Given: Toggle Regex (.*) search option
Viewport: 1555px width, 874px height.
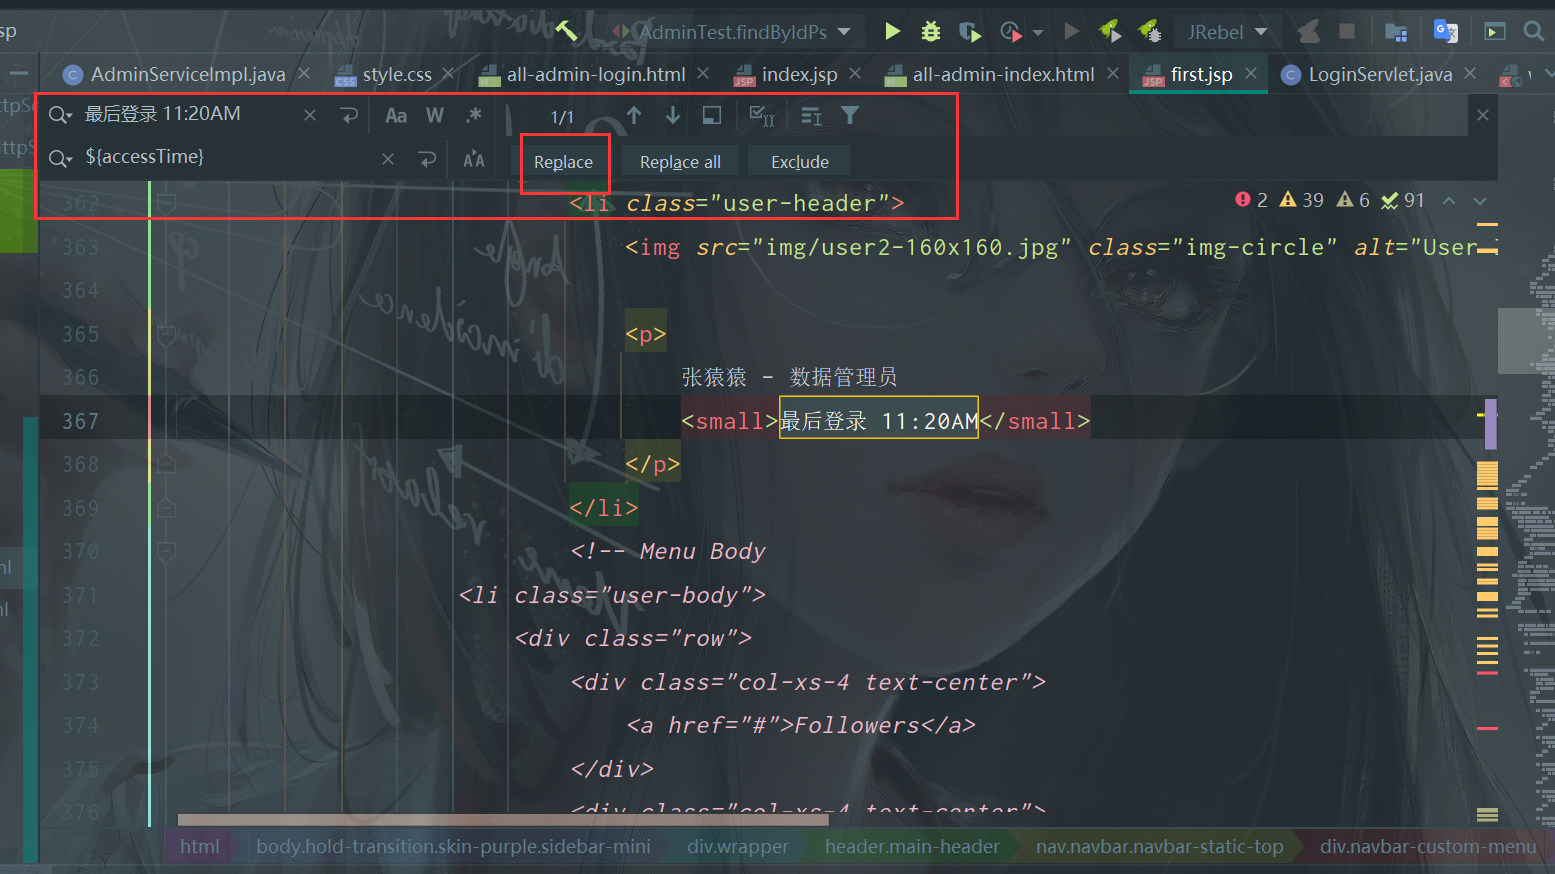Looking at the screenshot, I should [x=474, y=115].
